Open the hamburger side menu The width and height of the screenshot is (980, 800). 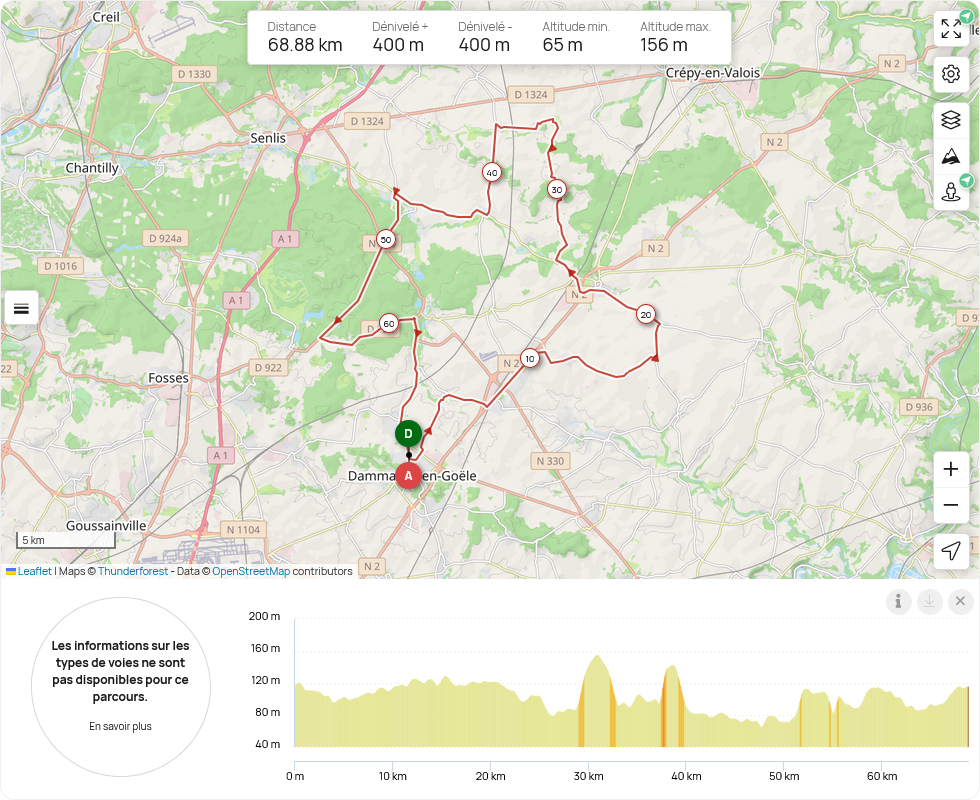[x=21, y=308]
